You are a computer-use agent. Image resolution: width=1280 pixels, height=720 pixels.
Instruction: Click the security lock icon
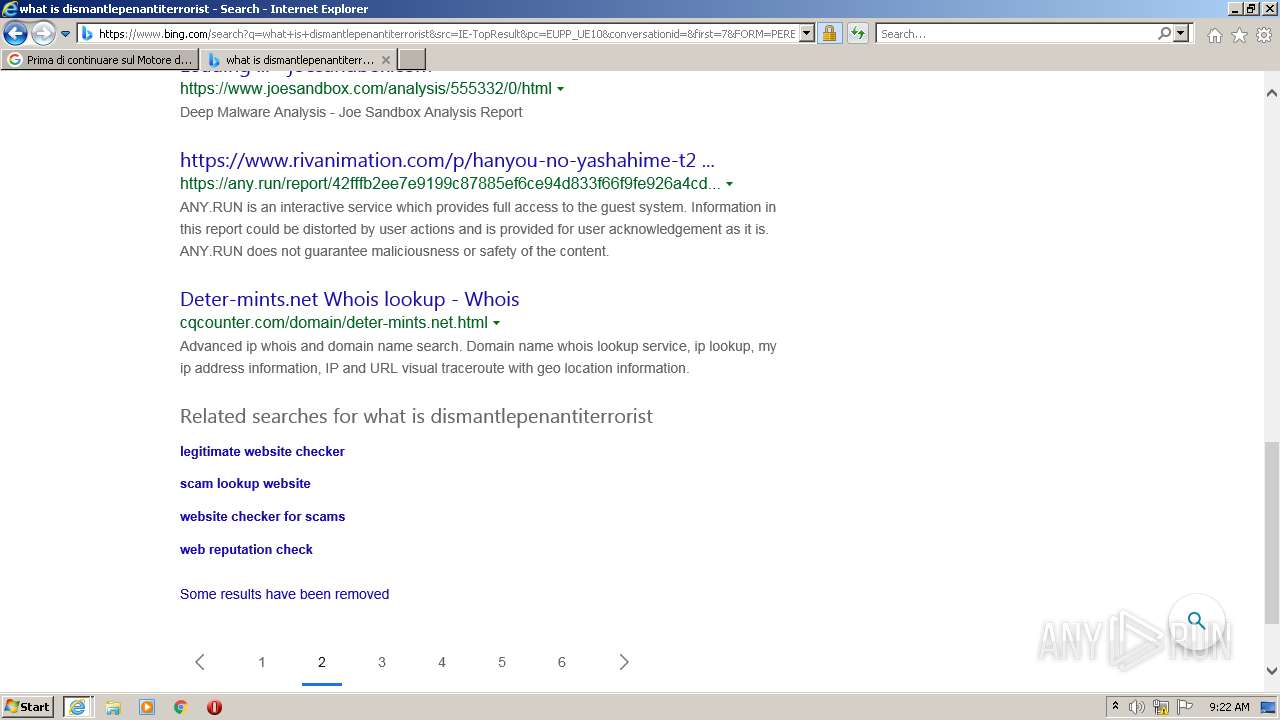tap(829, 34)
